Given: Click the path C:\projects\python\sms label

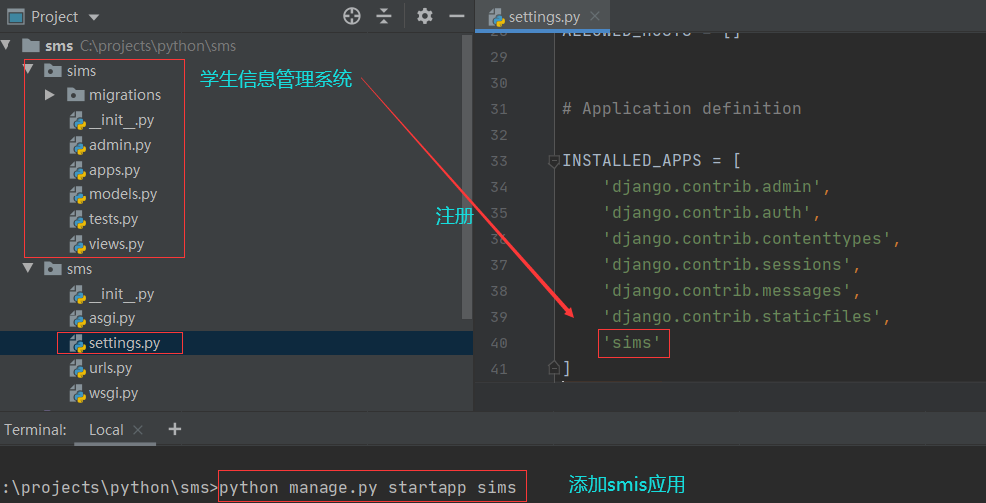Looking at the screenshot, I should tap(158, 46).
